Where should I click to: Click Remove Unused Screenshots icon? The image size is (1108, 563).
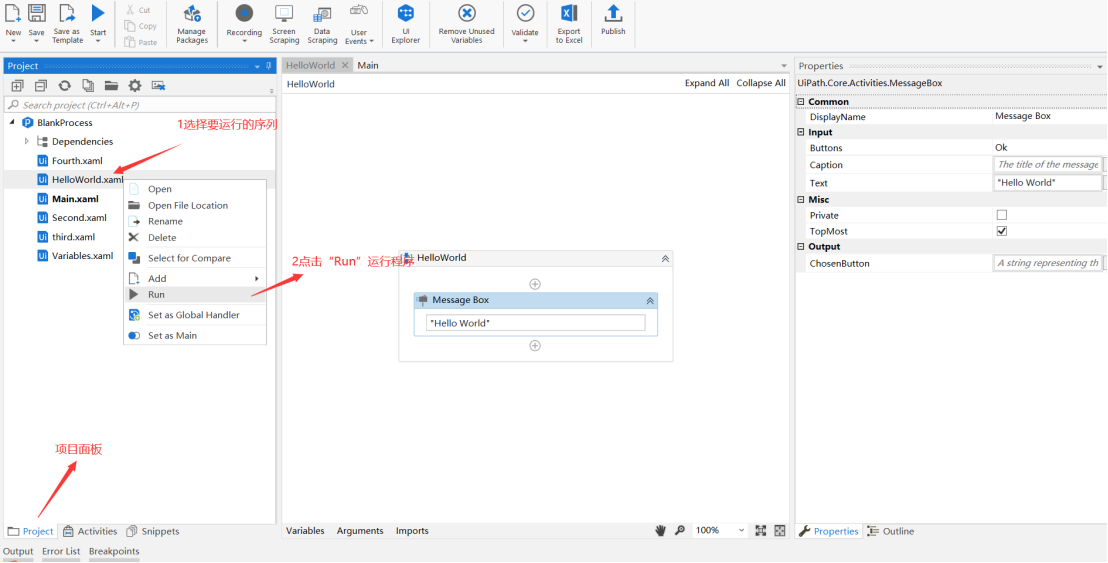[x=158, y=85]
